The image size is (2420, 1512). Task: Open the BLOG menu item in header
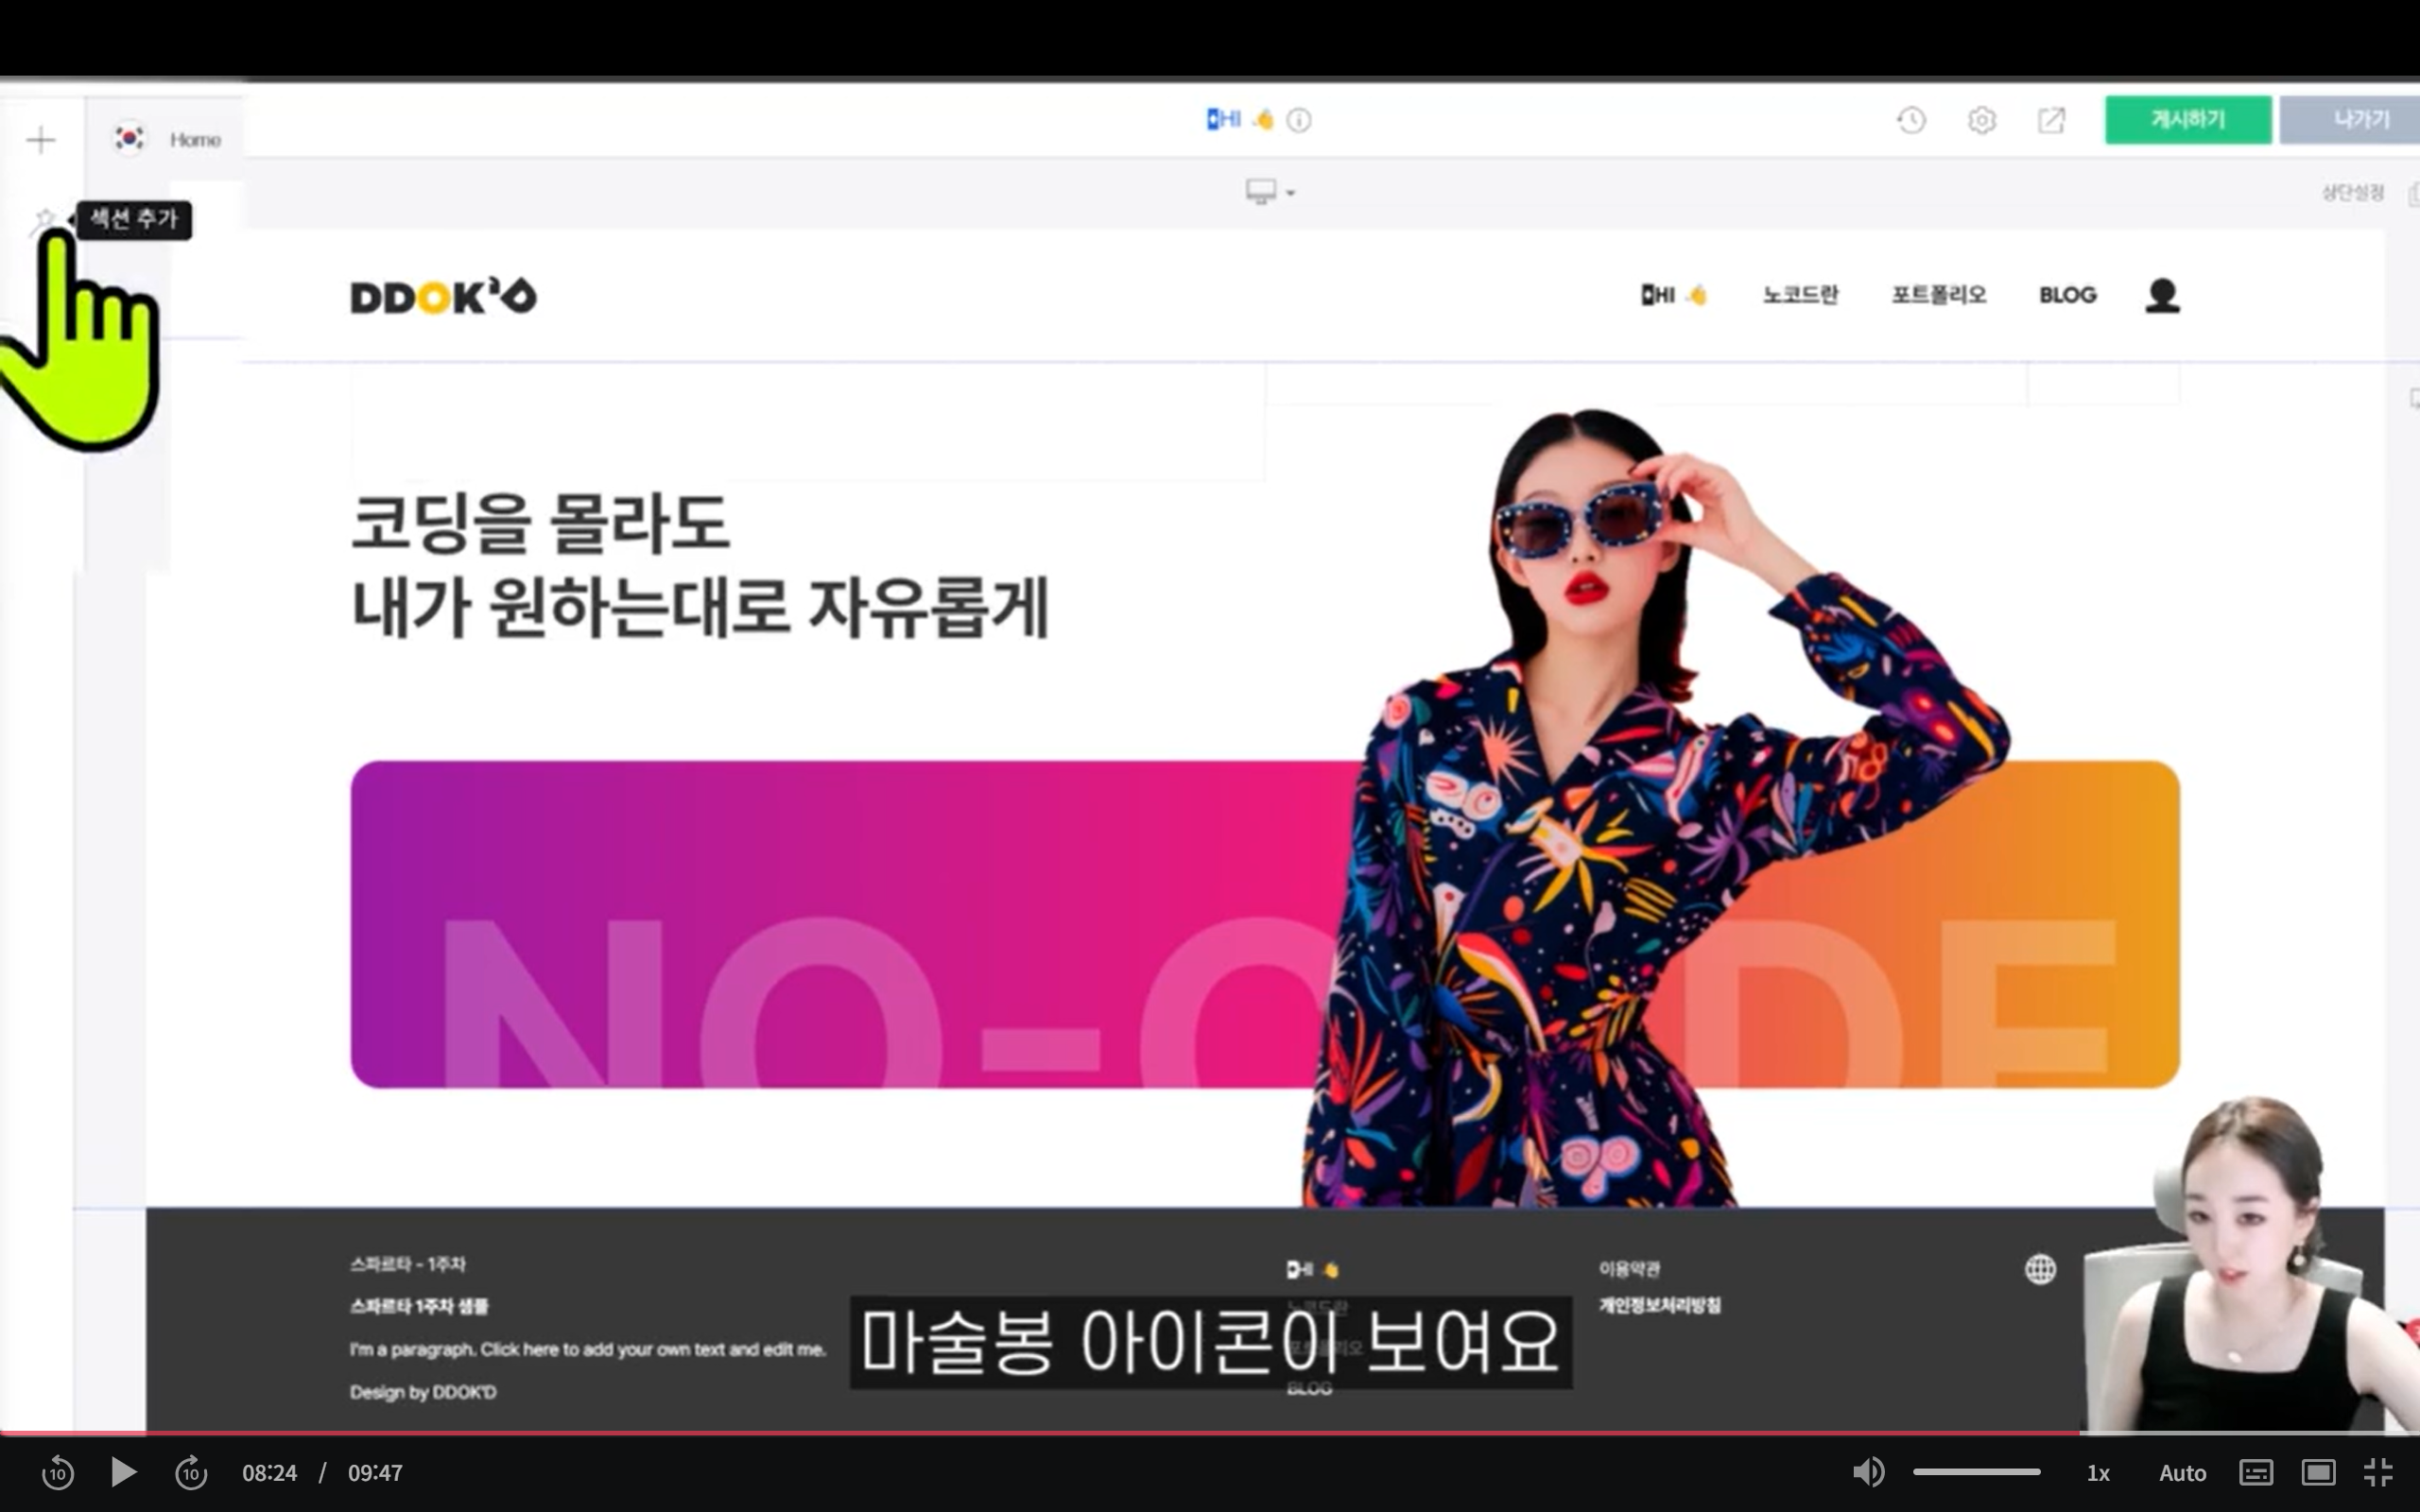click(x=2068, y=295)
